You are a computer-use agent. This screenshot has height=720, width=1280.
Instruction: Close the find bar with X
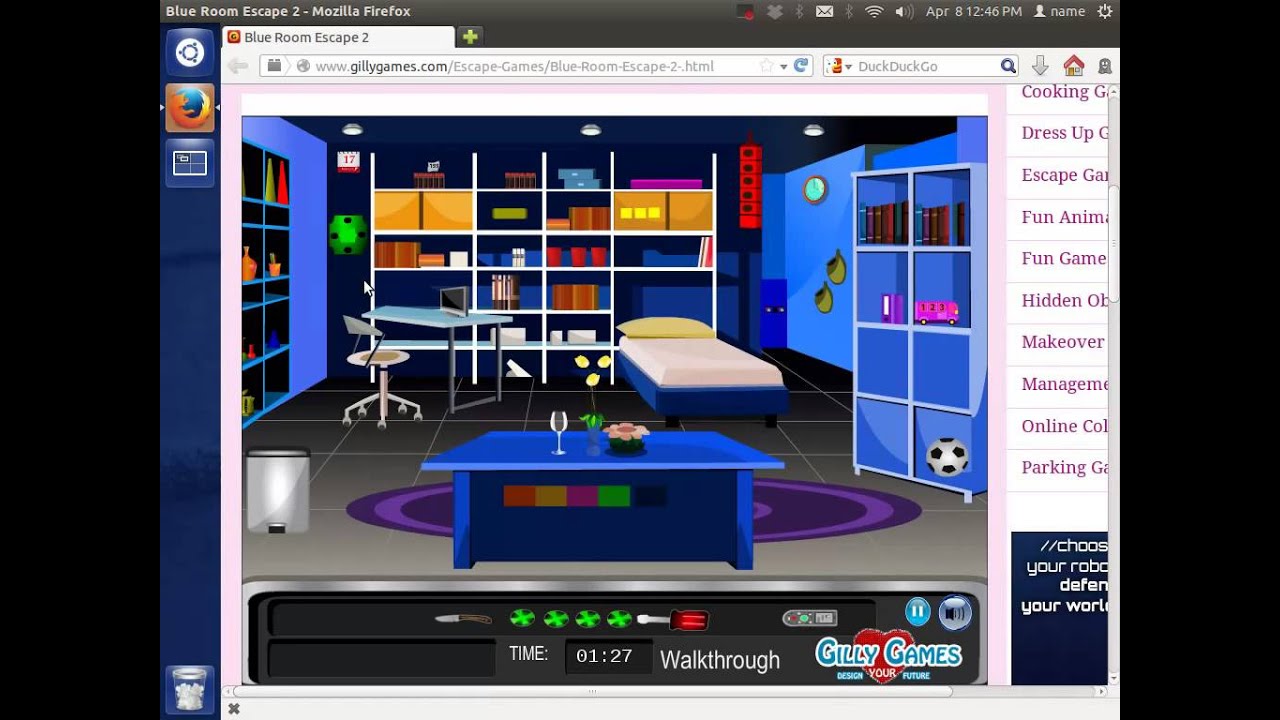[x=234, y=709]
